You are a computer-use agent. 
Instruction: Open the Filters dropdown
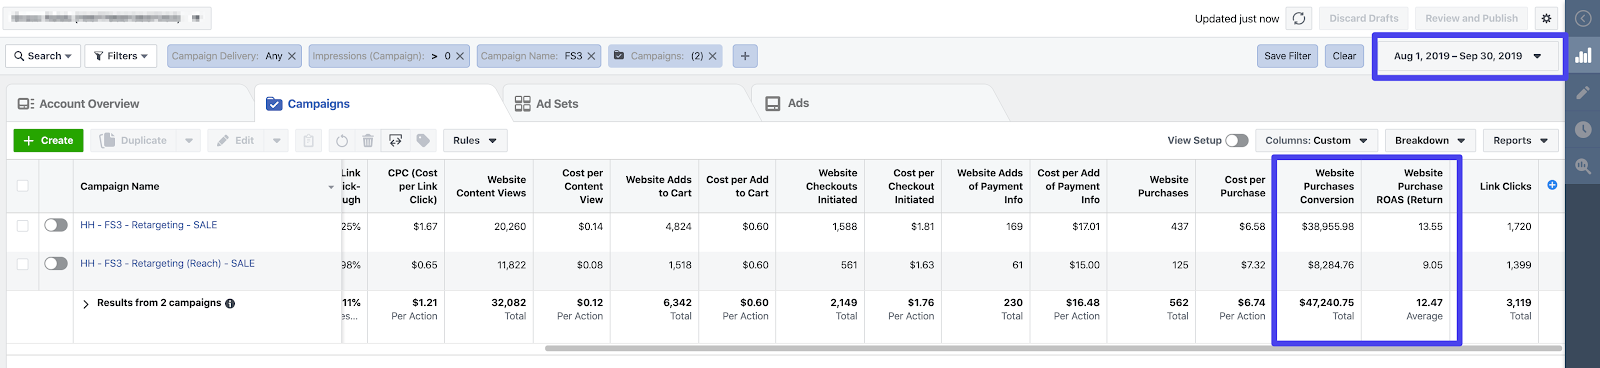[x=121, y=56]
